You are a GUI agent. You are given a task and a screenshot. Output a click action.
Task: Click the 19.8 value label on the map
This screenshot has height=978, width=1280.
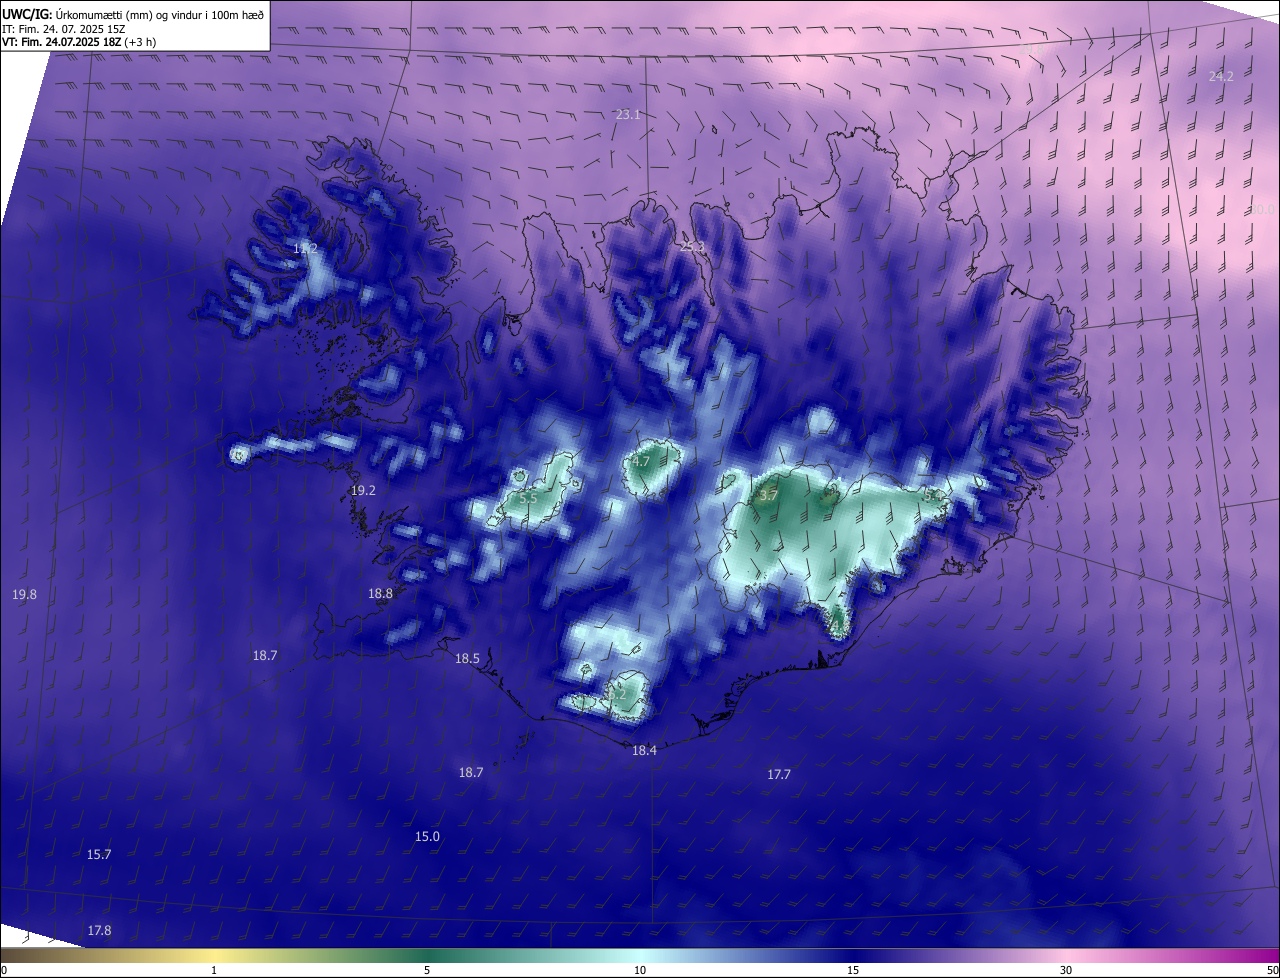tap(24, 594)
